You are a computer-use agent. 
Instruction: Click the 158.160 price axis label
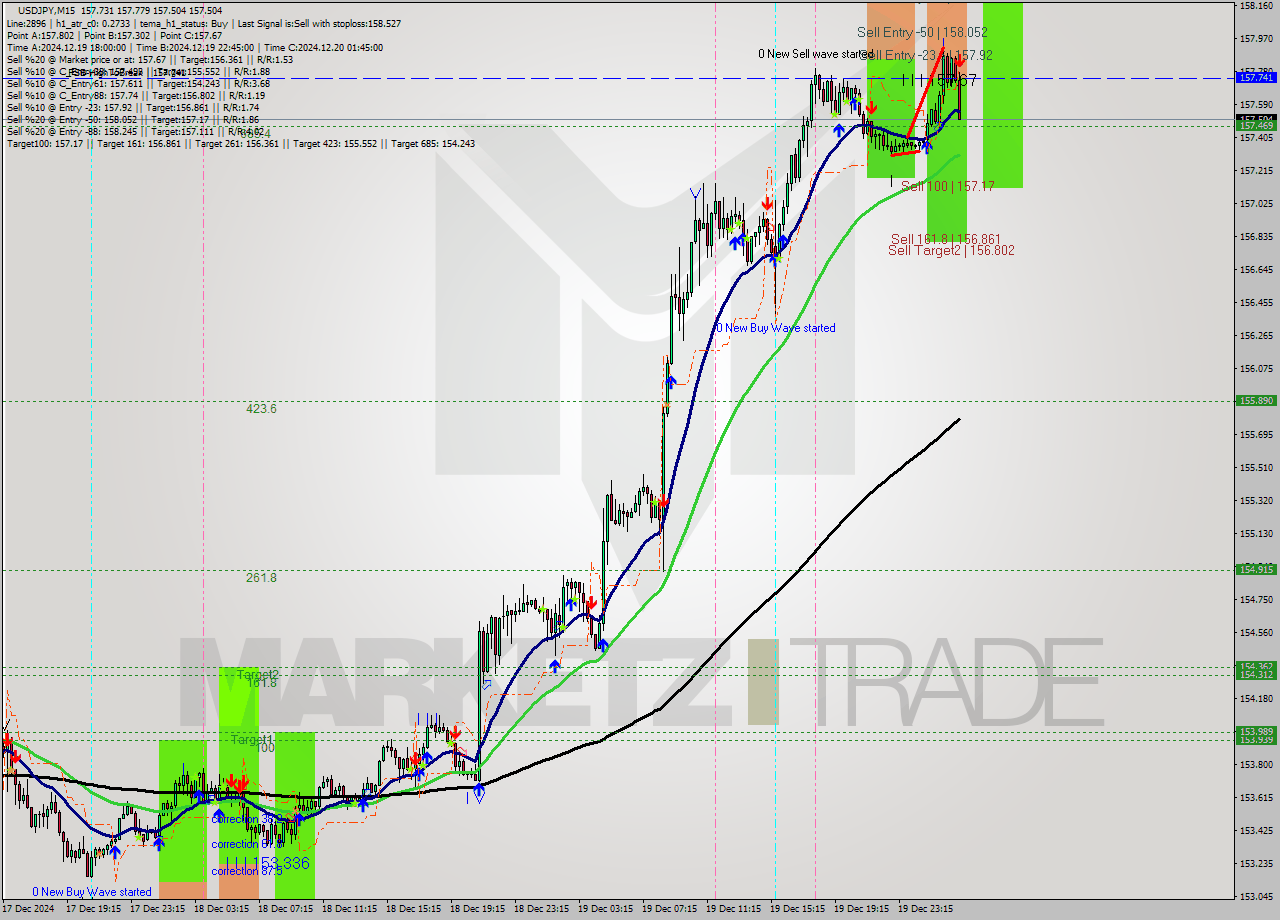[1256, 5]
